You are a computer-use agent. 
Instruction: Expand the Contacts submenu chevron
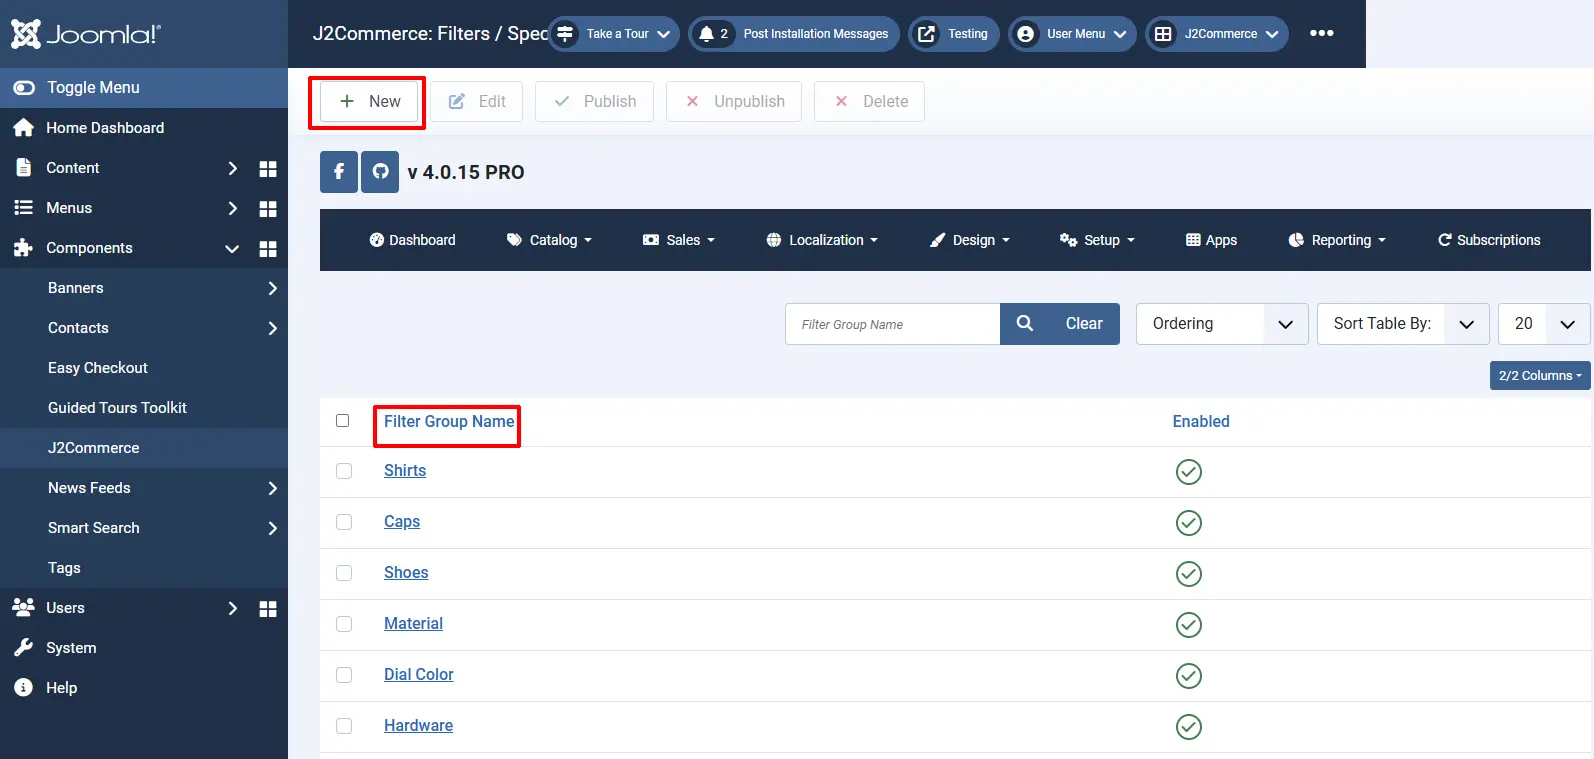coord(272,328)
